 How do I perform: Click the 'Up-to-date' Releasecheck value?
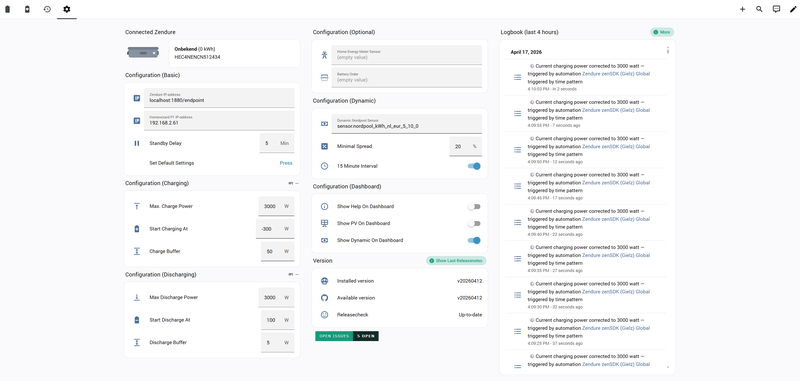pyautogui.click(x=470, y=315)
